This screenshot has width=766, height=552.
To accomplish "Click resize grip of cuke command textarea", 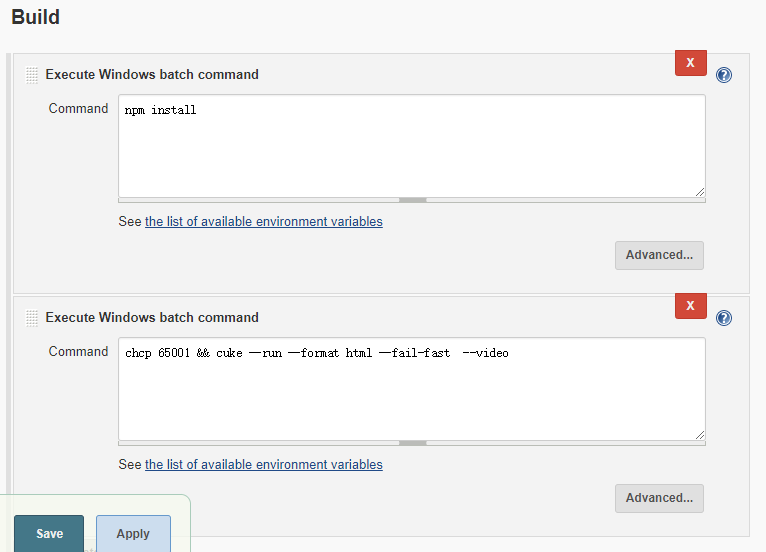I will click(699, 434).
